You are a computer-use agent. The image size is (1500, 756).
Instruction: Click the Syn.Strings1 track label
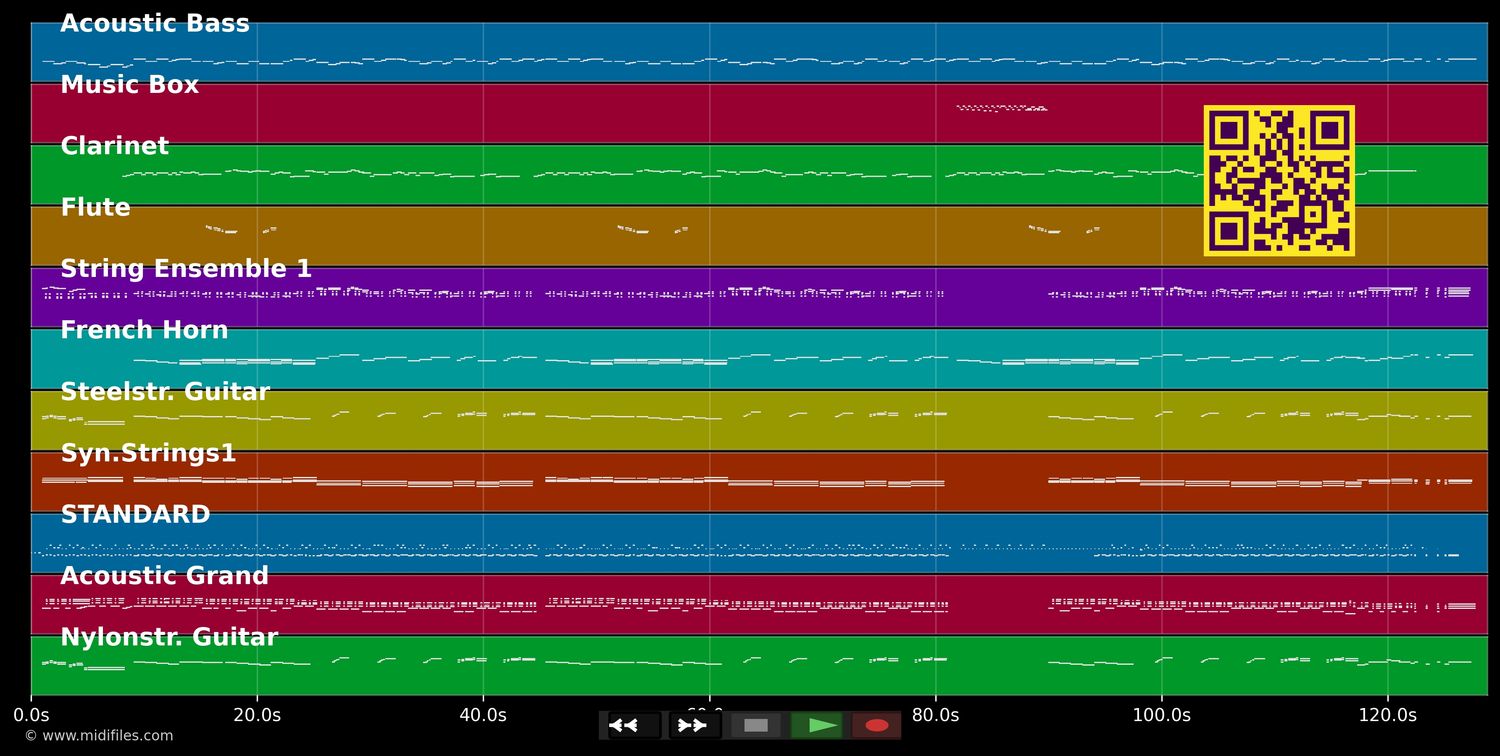tap(149, 454)
